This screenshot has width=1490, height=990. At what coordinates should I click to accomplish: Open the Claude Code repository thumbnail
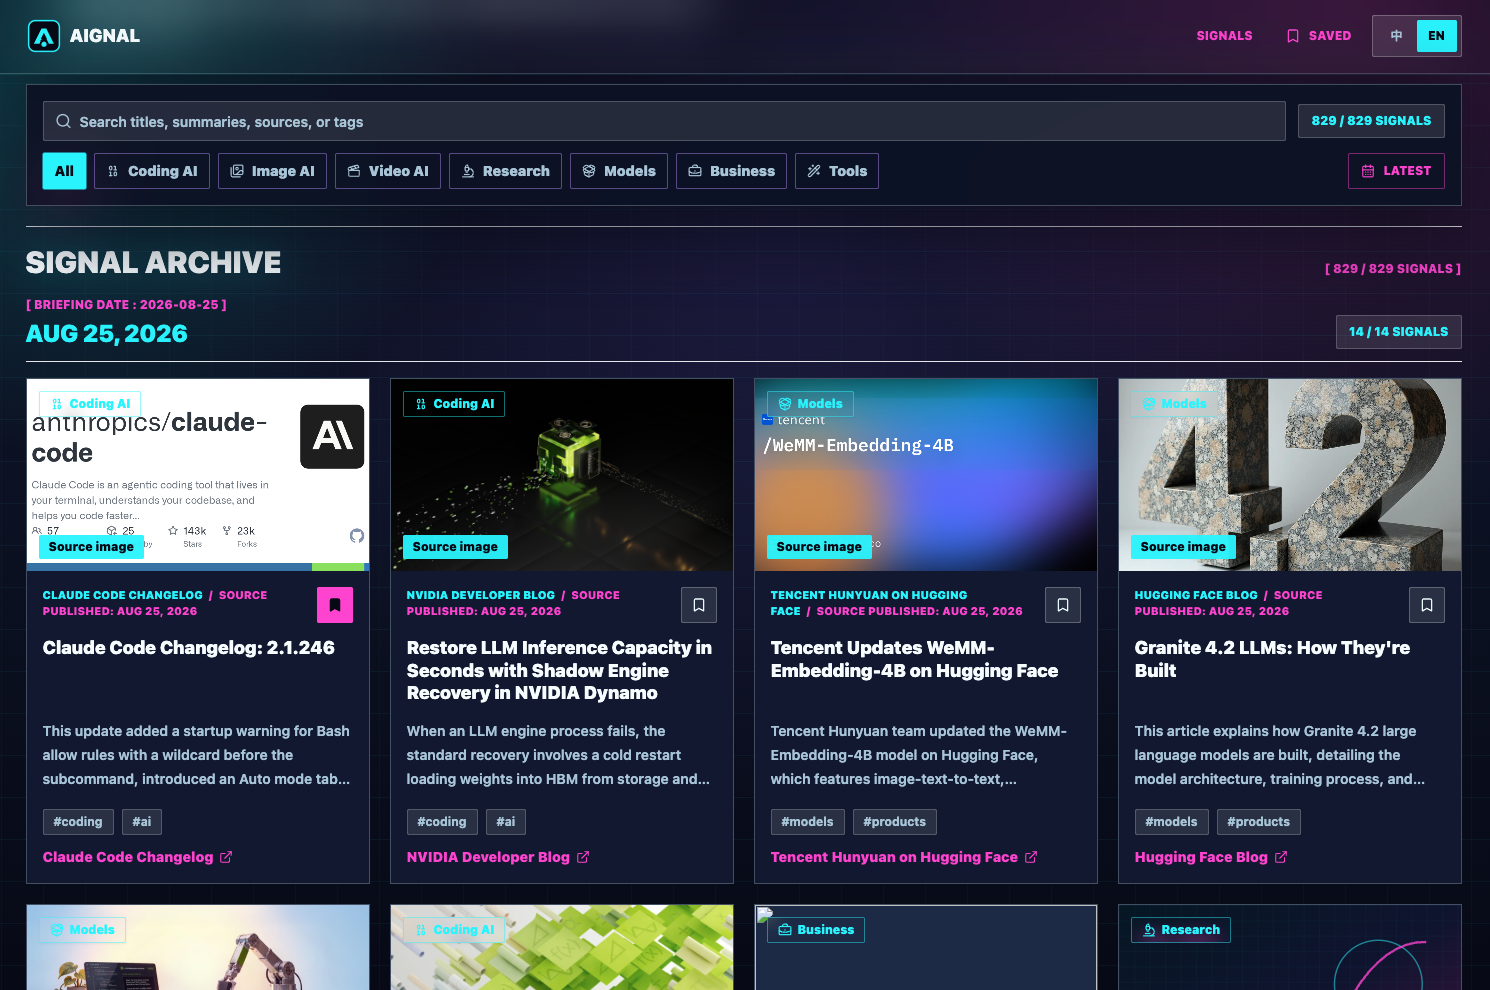pyautogui.click(x=198, y=475)
